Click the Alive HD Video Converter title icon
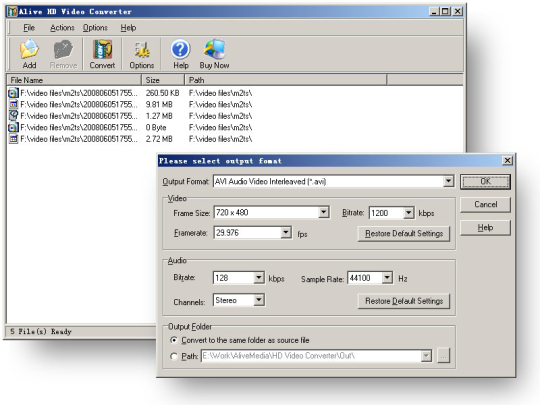Image resolution: width=540 pixels, height=405 pixels. point(12,12)
